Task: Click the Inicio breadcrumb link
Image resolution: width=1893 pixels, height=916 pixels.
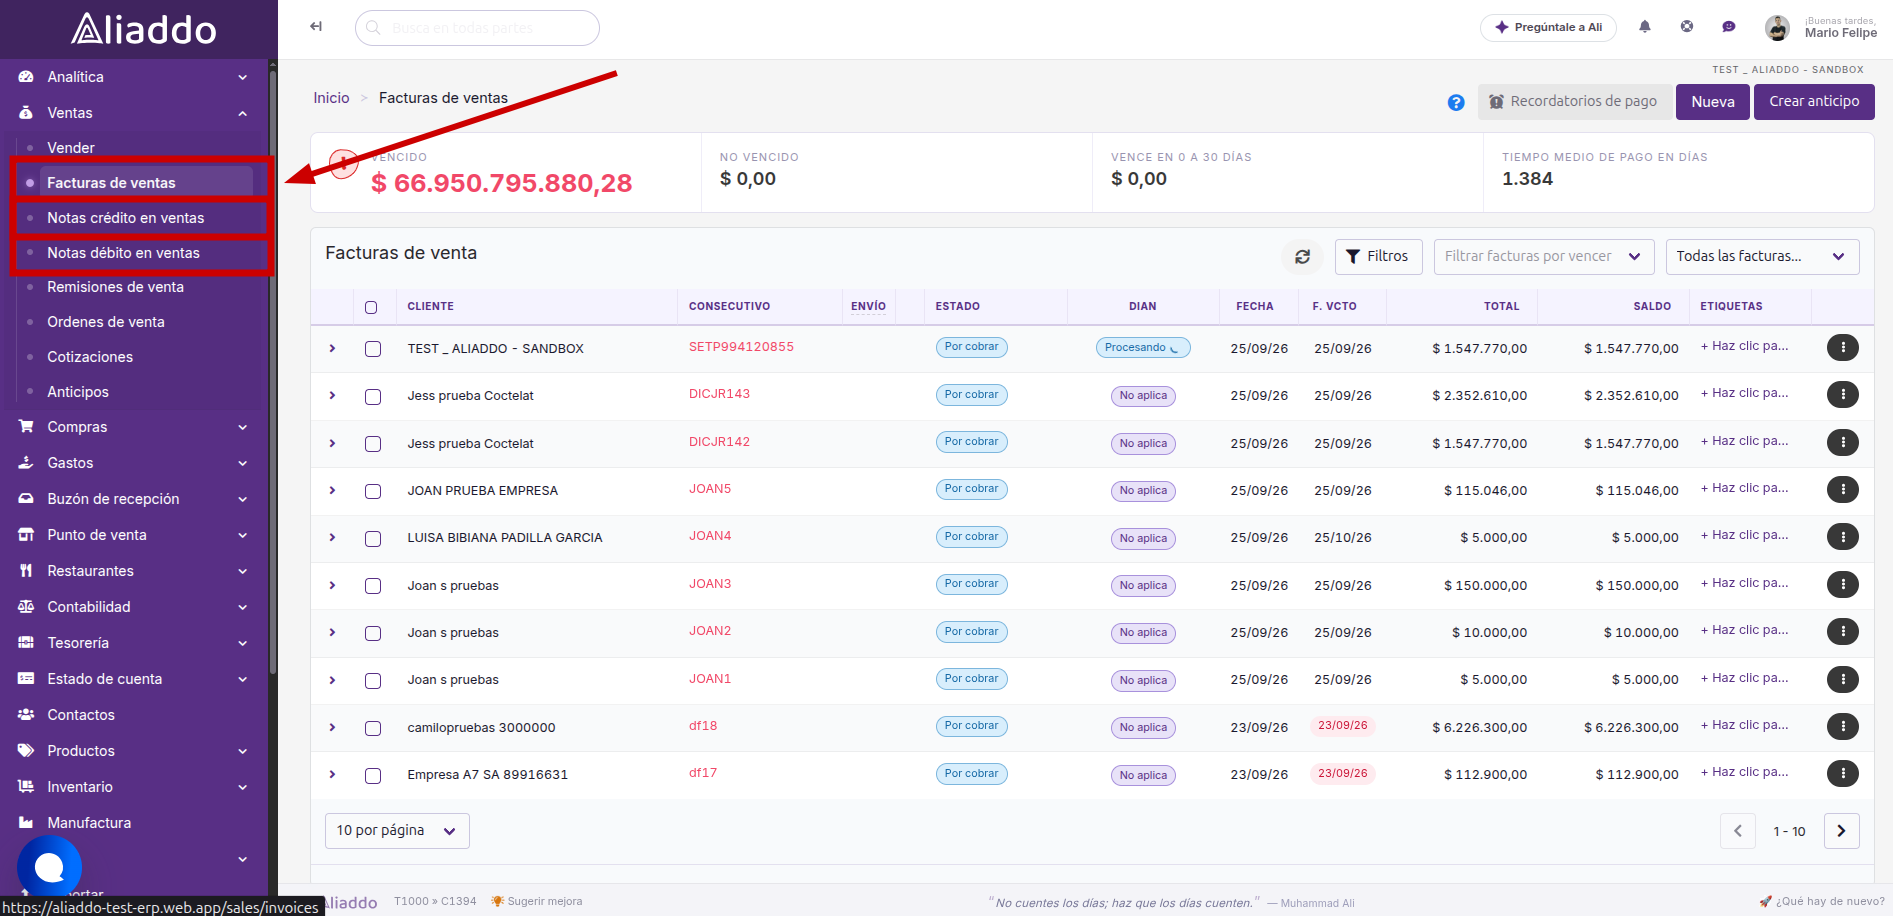Action: pyautogui.click(x=331, y=98)
